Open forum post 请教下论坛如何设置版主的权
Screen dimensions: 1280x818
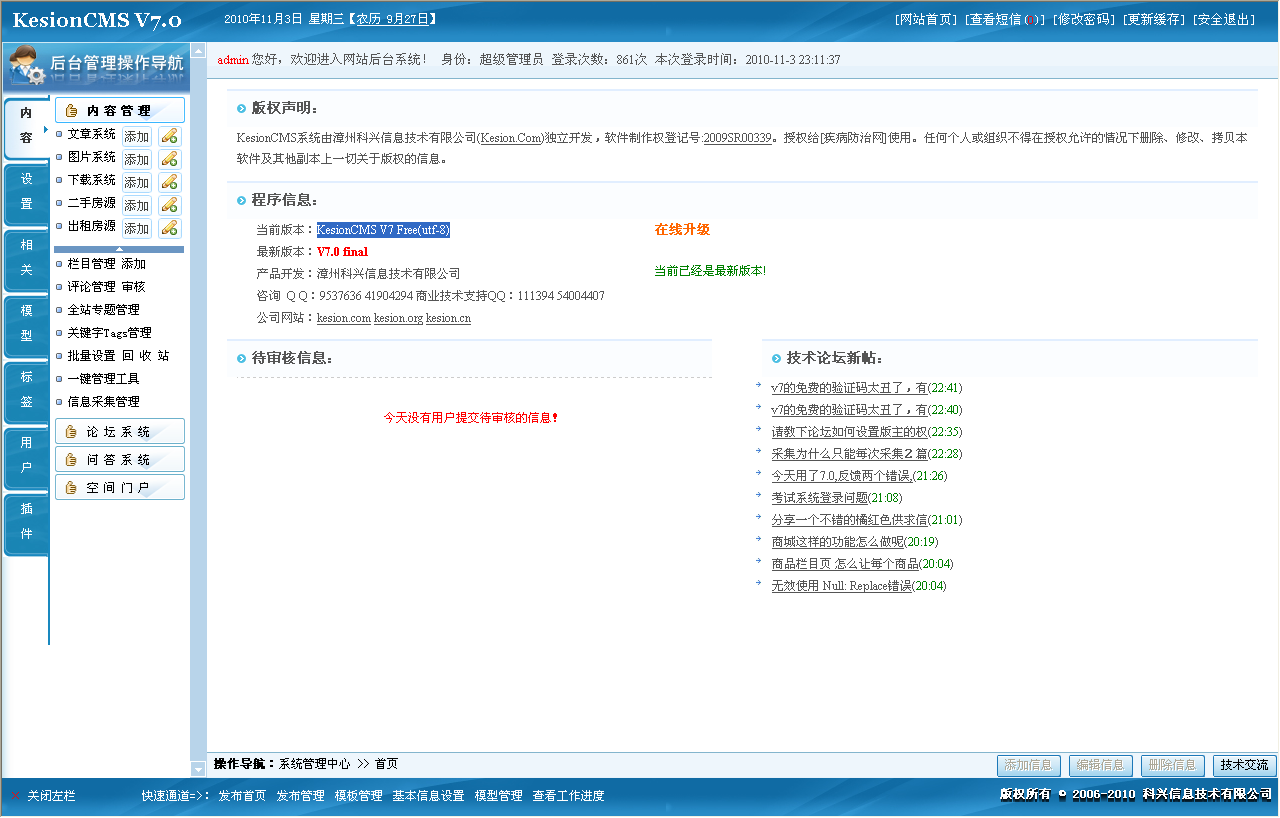pos(849,432)
